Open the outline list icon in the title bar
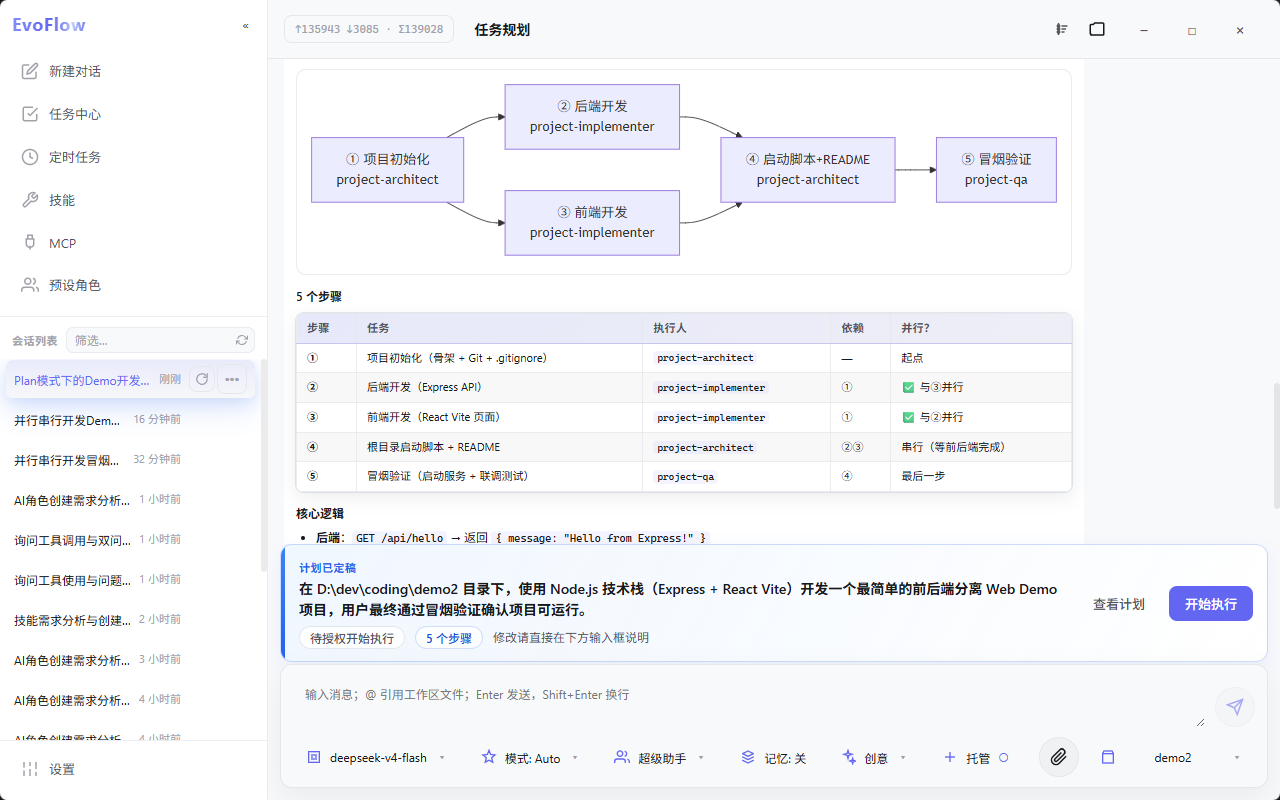 tap(1061, 29)
